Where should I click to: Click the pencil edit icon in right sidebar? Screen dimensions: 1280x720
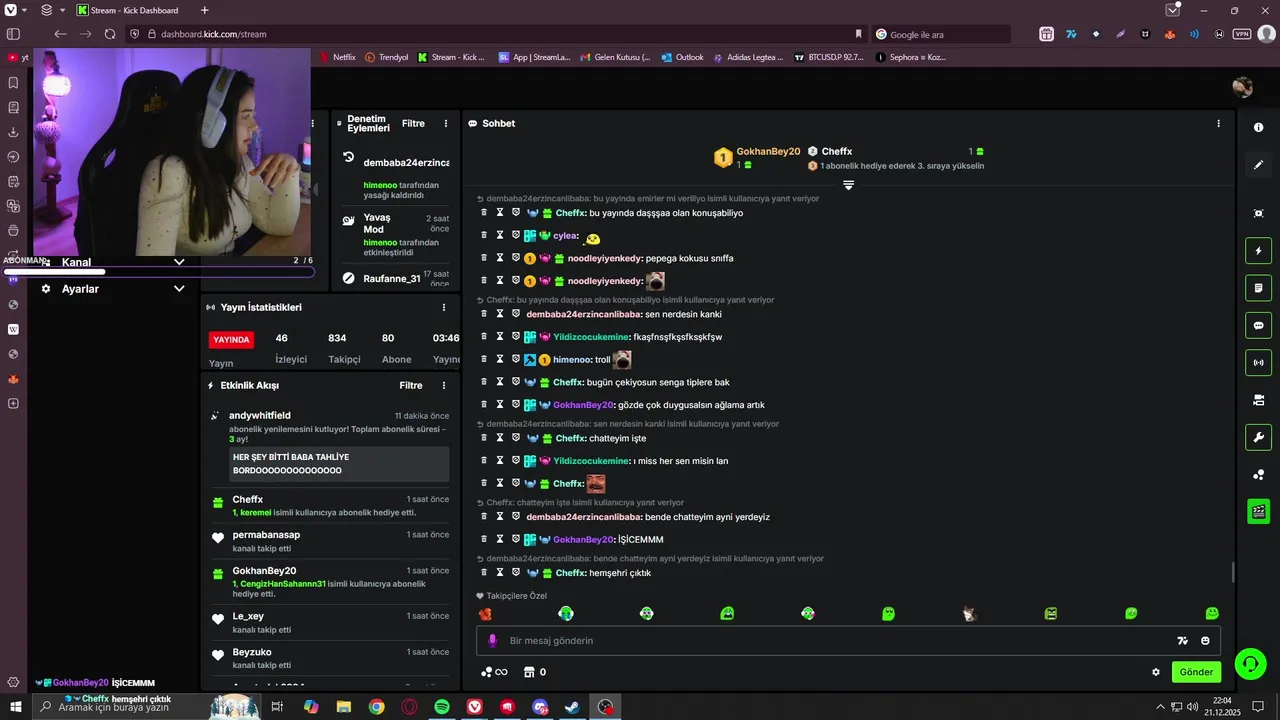pos(1258,165)
